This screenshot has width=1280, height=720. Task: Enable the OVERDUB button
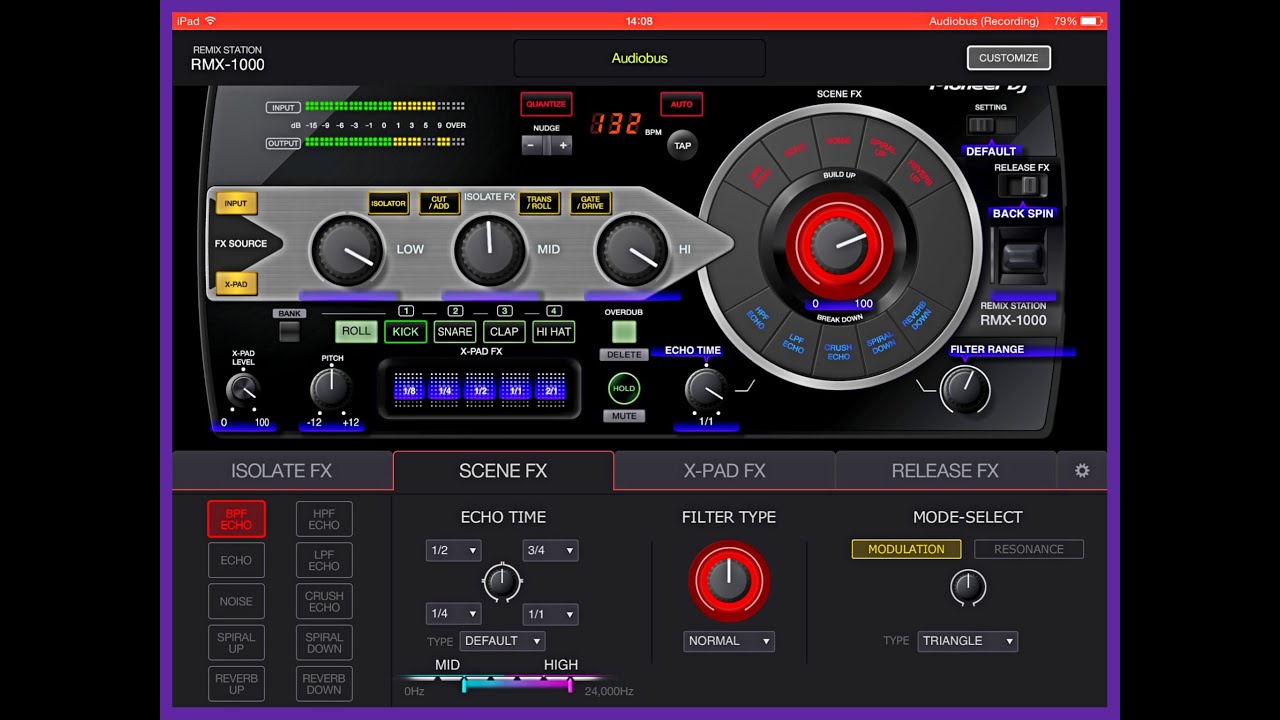[x=624, y=332]
